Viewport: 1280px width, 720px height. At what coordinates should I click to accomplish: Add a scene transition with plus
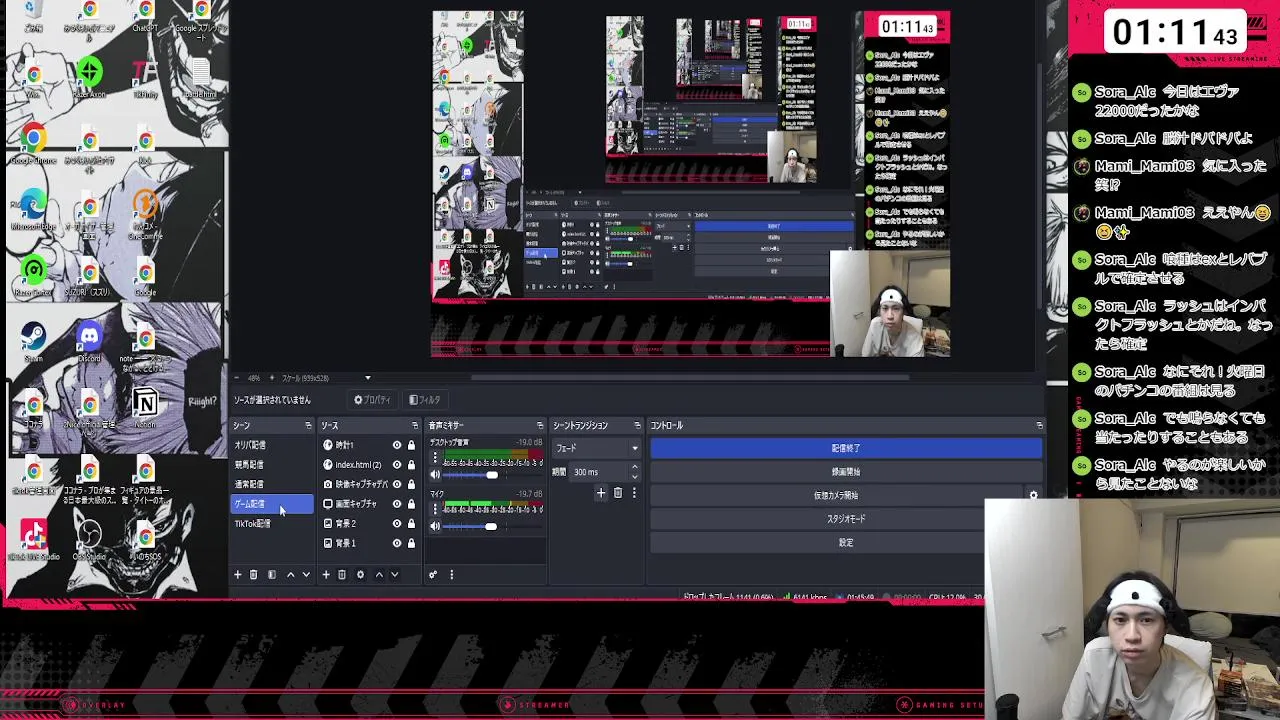click(601, 493)
